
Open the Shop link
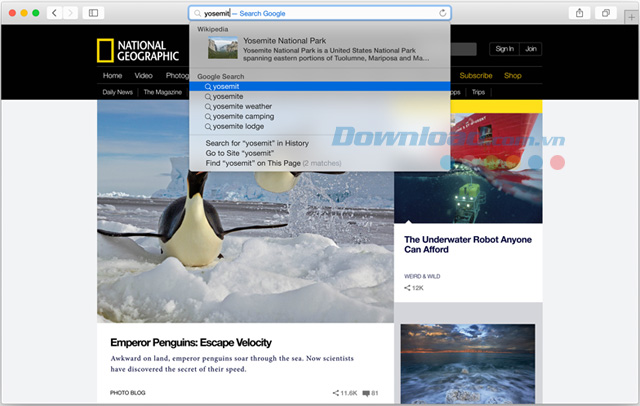click(x=513, y=75)
